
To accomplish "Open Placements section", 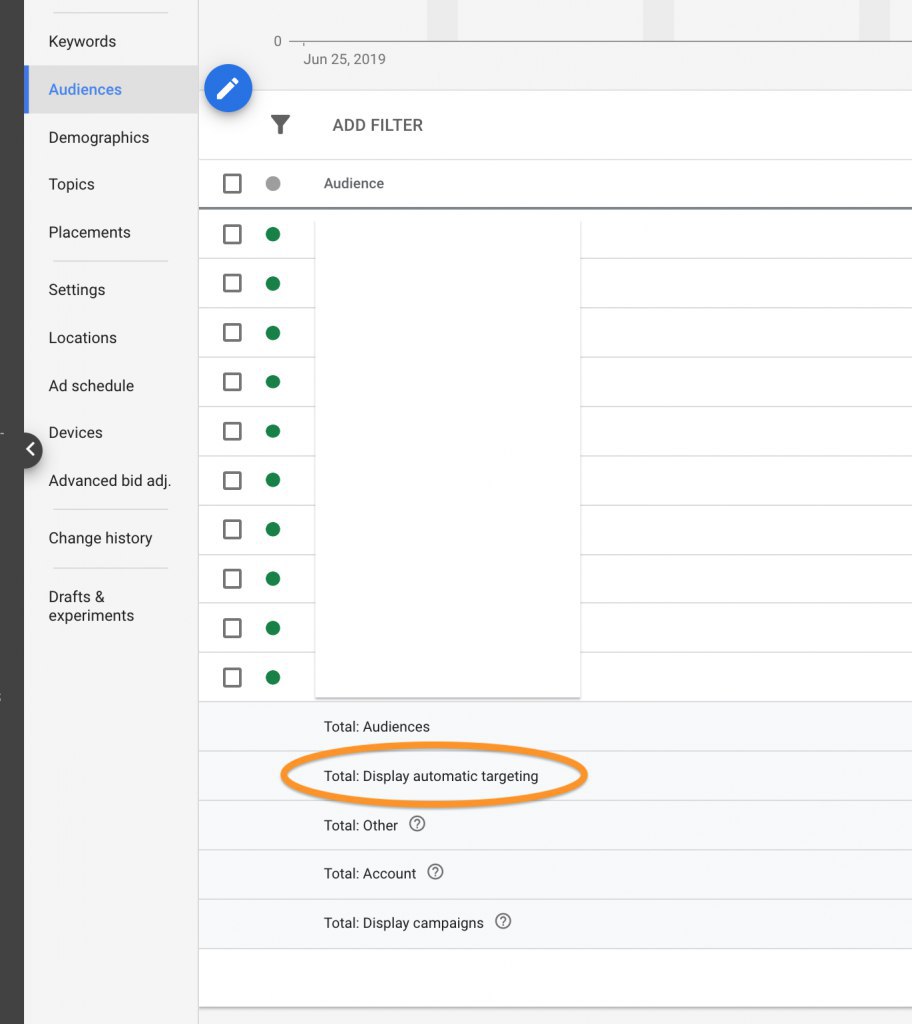I will click(90, 232).
